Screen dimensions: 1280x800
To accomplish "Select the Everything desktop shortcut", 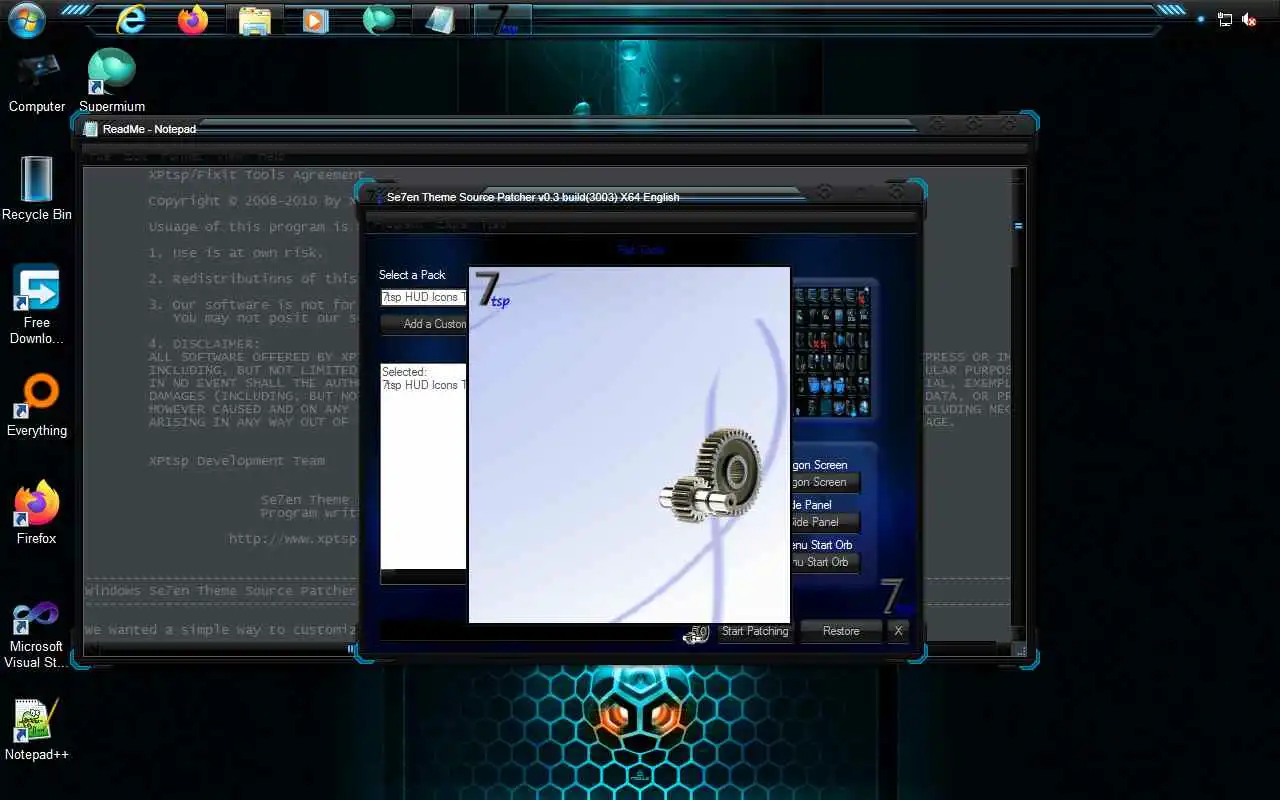I will [x=37, y=406].
